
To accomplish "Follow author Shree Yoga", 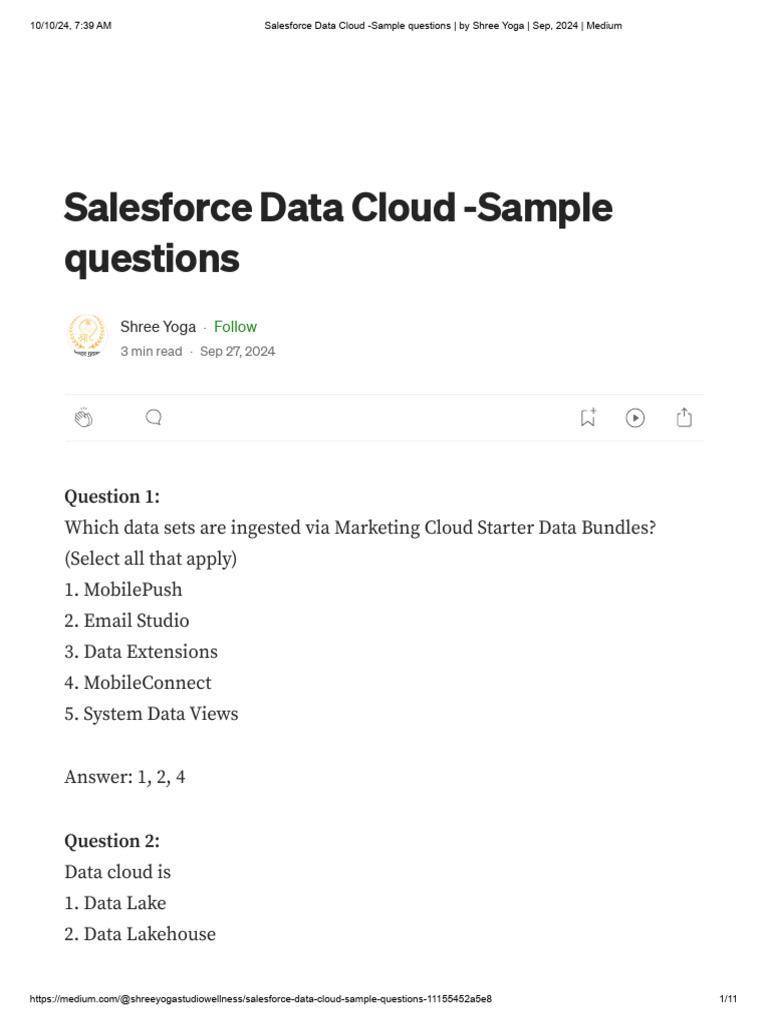I will pyautogui.click(x=235, y=327).
